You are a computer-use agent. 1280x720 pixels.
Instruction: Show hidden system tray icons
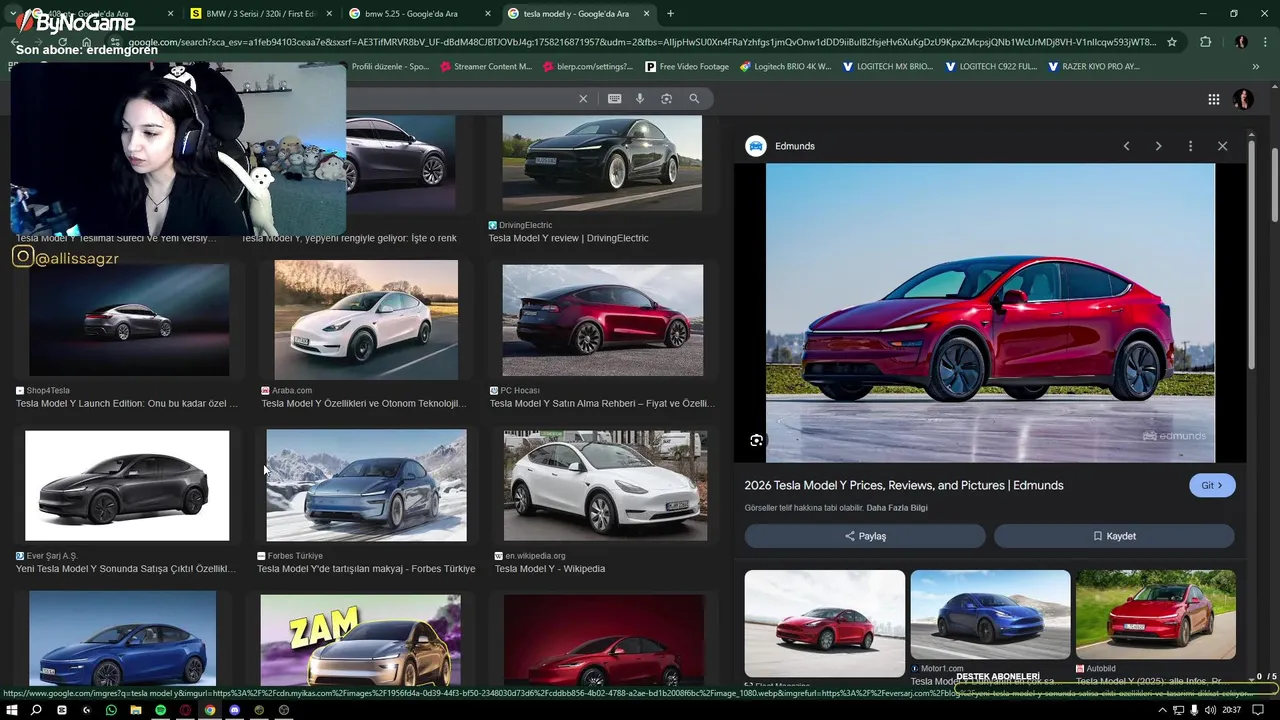point(1162,710)
